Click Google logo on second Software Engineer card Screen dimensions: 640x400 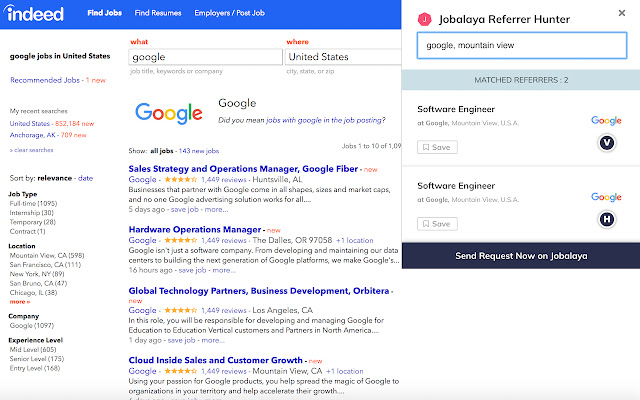[x=606, y=197]
